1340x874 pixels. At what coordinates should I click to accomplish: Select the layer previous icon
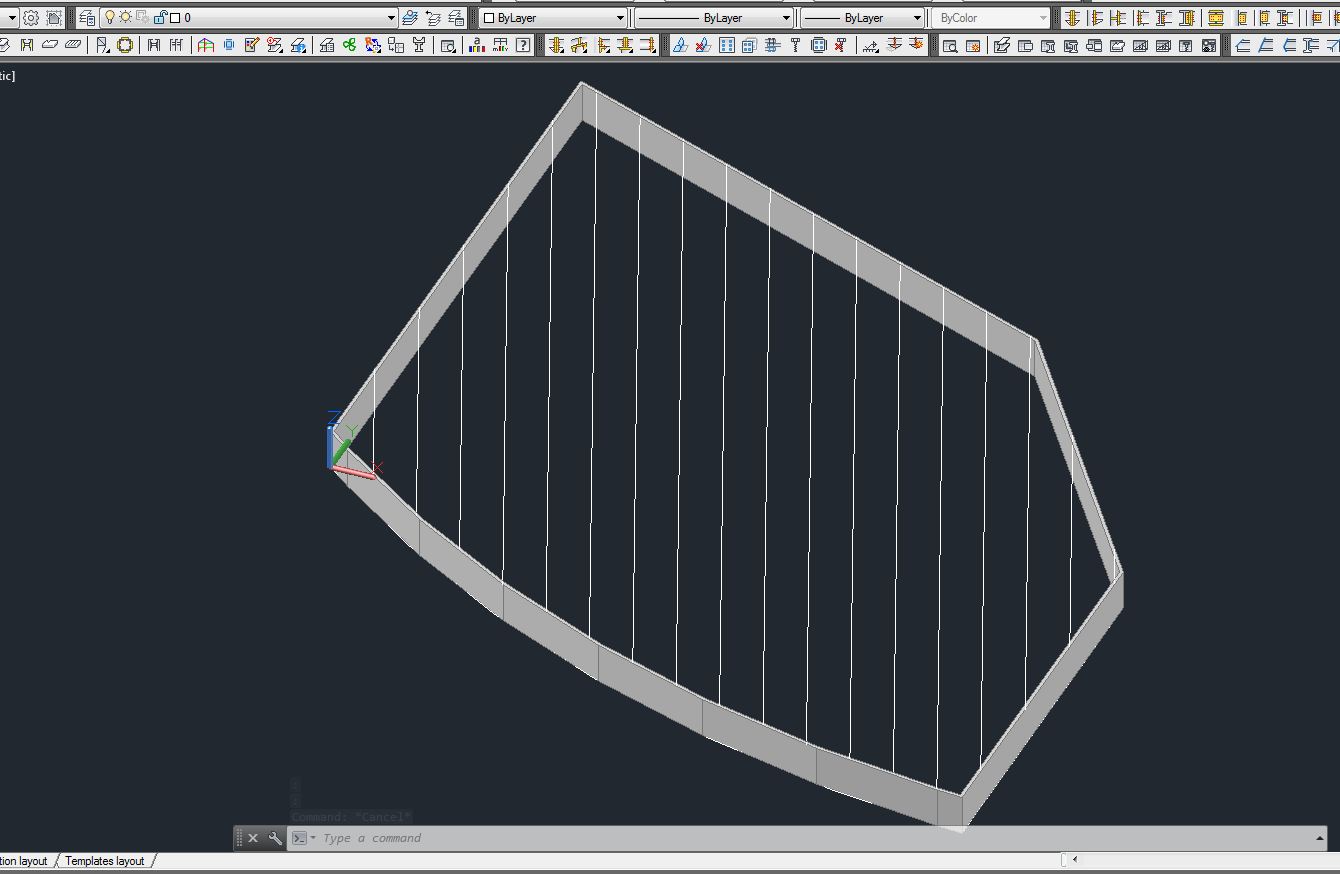click(x=431, y=17)
